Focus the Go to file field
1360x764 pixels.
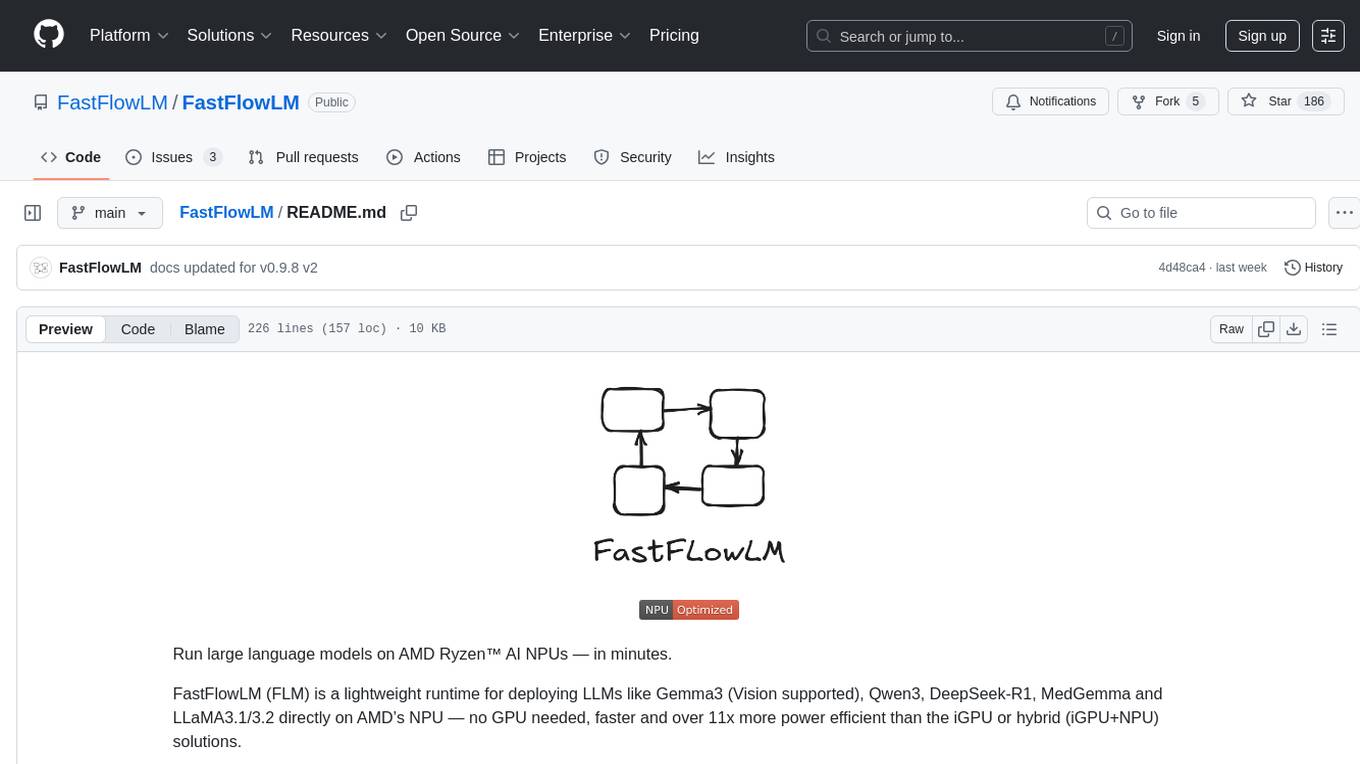tap(1201, 213)
